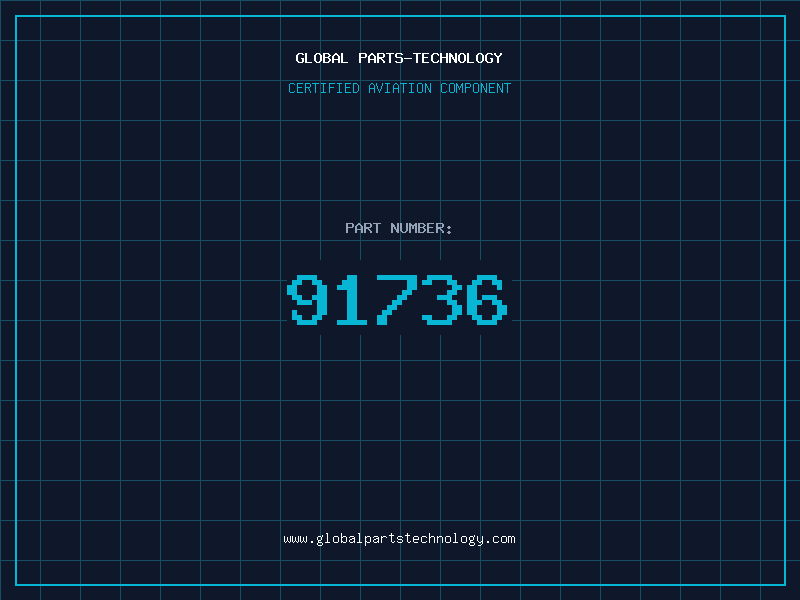Select the CERTIFIED AVIATION COMPONENT subtitle
Viewport: 800px width, 600px height.
399,88
